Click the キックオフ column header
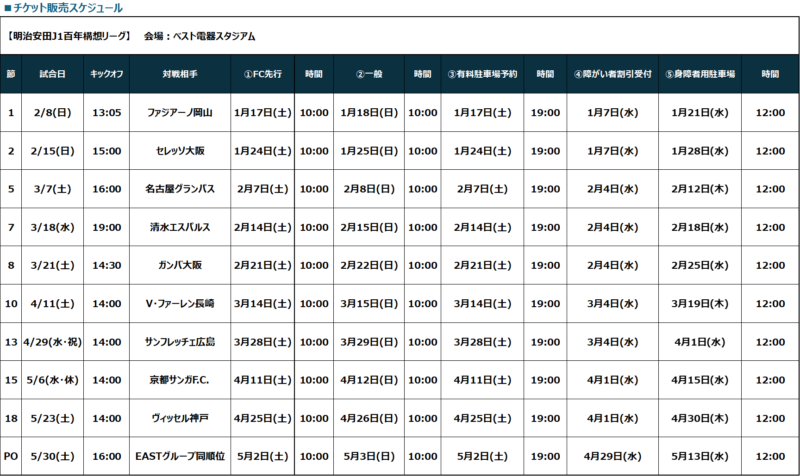Screen dimensions: 800x476 coord(106,74)
